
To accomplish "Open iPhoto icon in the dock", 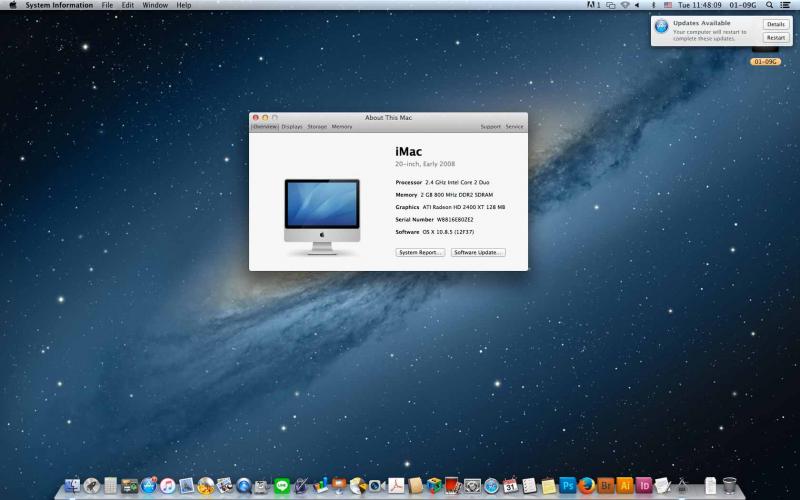I will coord(224,486).
